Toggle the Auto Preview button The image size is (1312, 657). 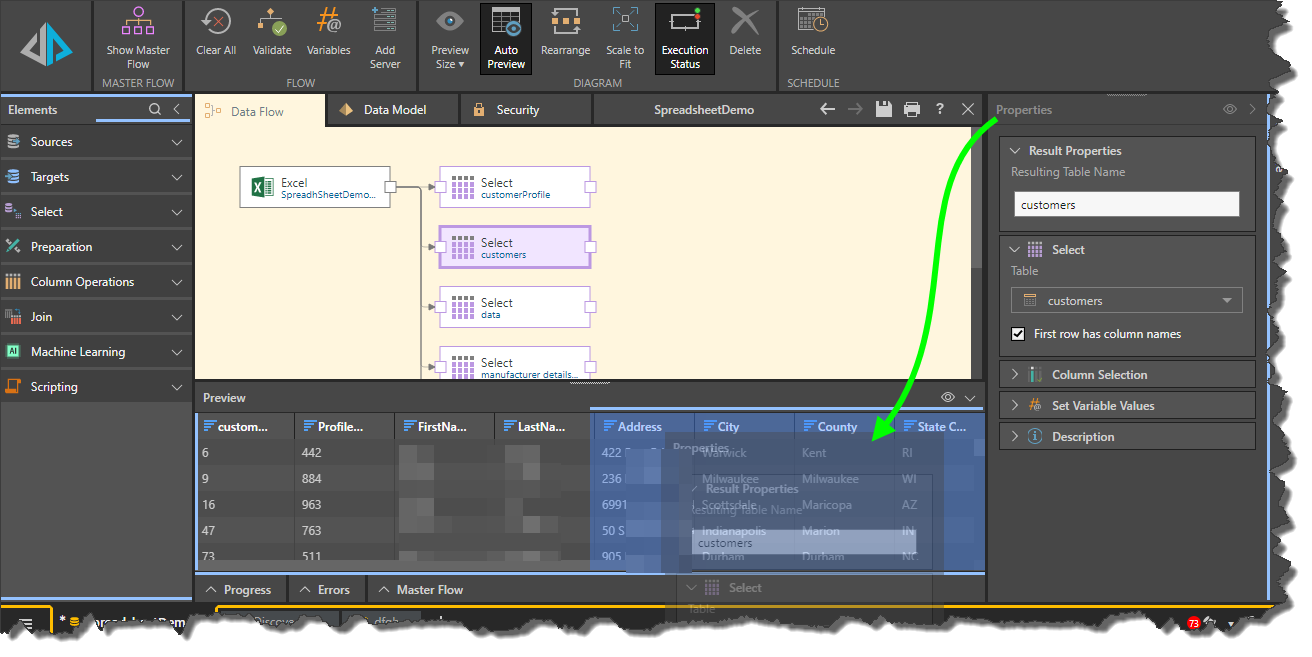(506, 38)
